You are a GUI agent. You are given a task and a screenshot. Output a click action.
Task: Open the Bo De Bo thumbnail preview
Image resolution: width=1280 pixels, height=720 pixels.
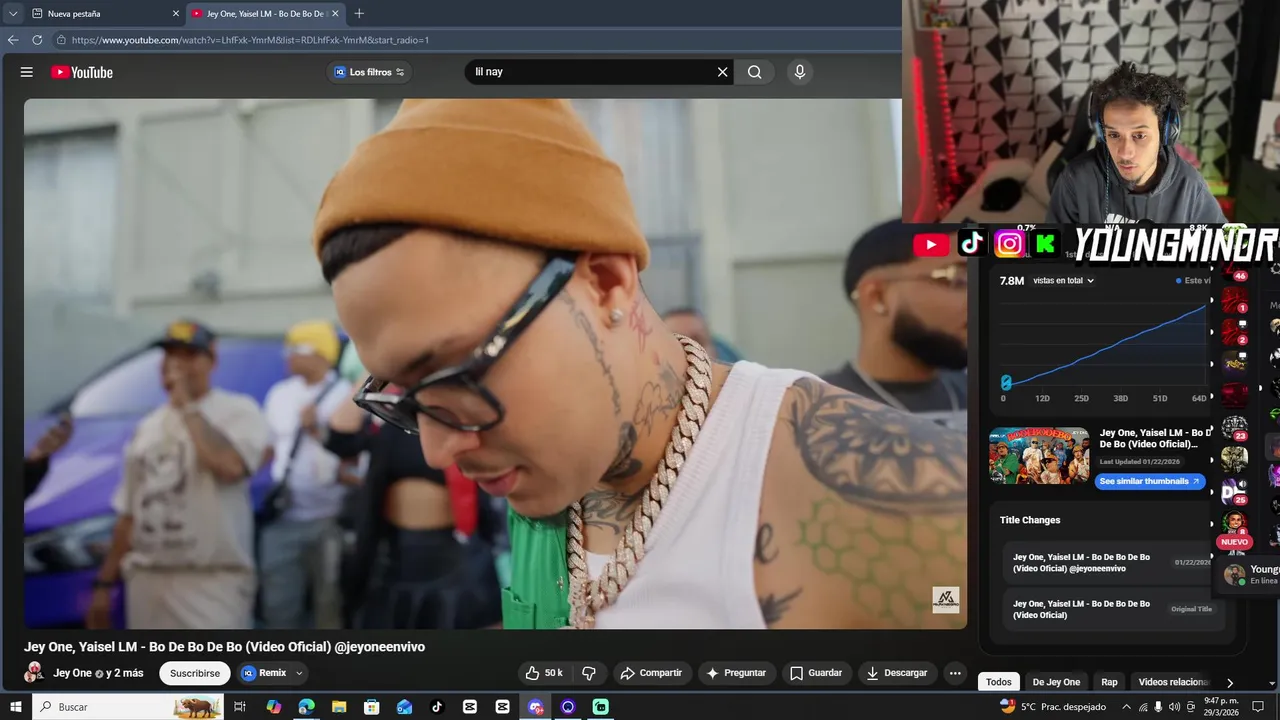[x=1039, y=456]
